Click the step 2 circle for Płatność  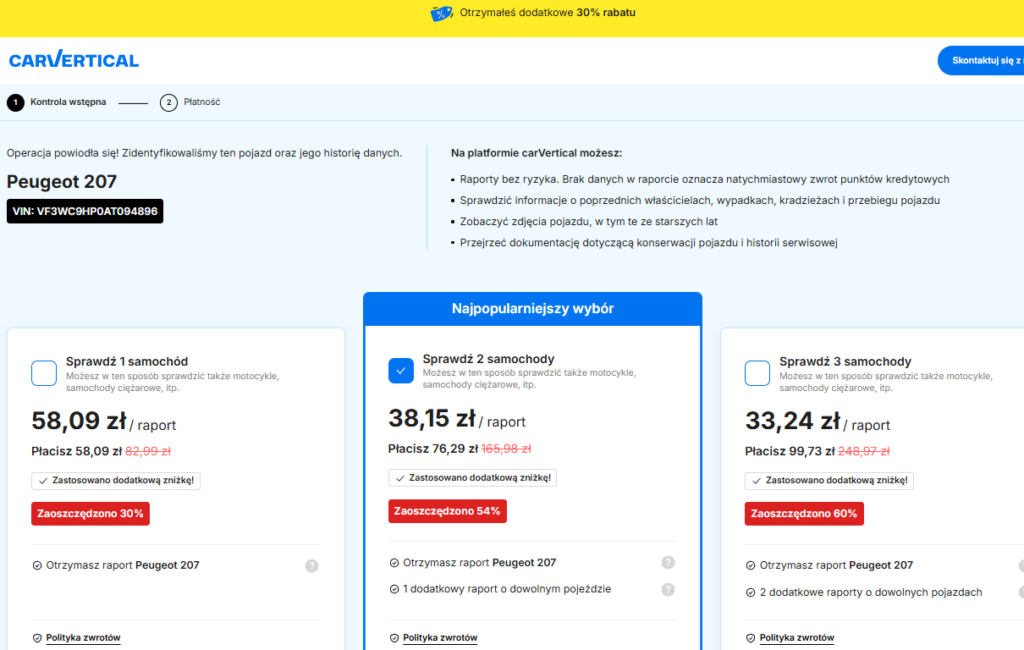(x=169, y=102)
